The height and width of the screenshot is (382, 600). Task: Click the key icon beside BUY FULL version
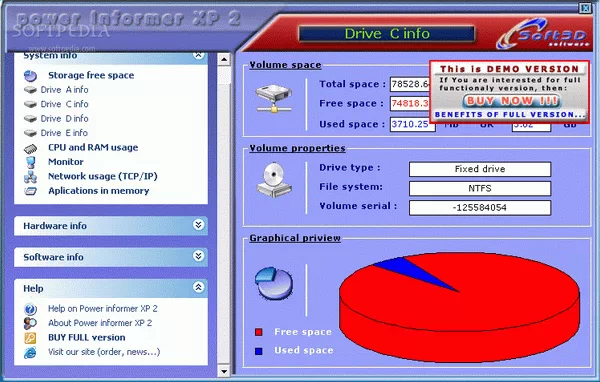pos(30,338)
